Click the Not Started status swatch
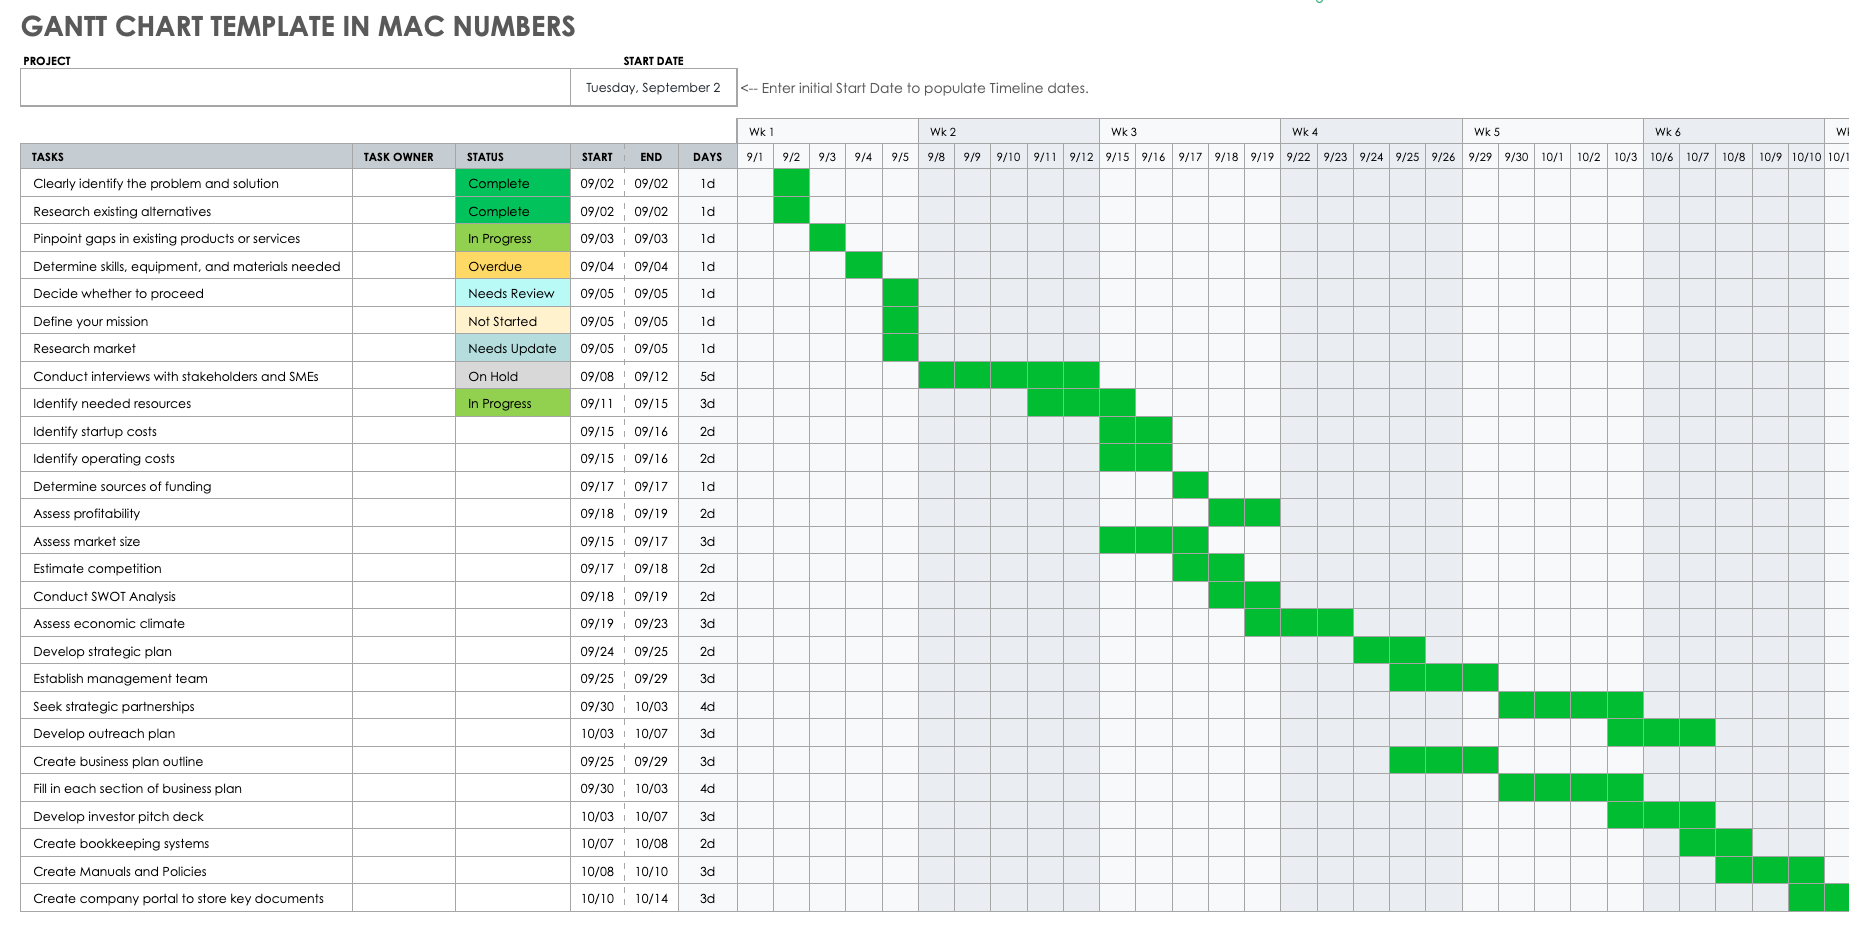Viewport: 1849px width, 939px height. point(512,322)
